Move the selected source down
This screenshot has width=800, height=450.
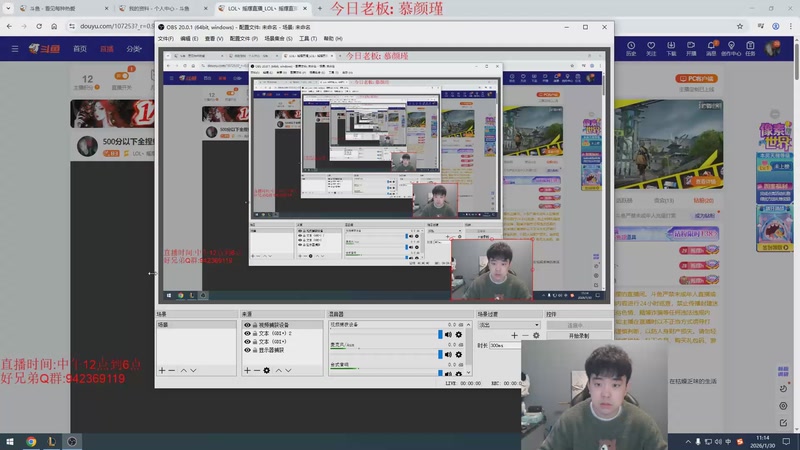pyautogui.click(x=288, y=370)
